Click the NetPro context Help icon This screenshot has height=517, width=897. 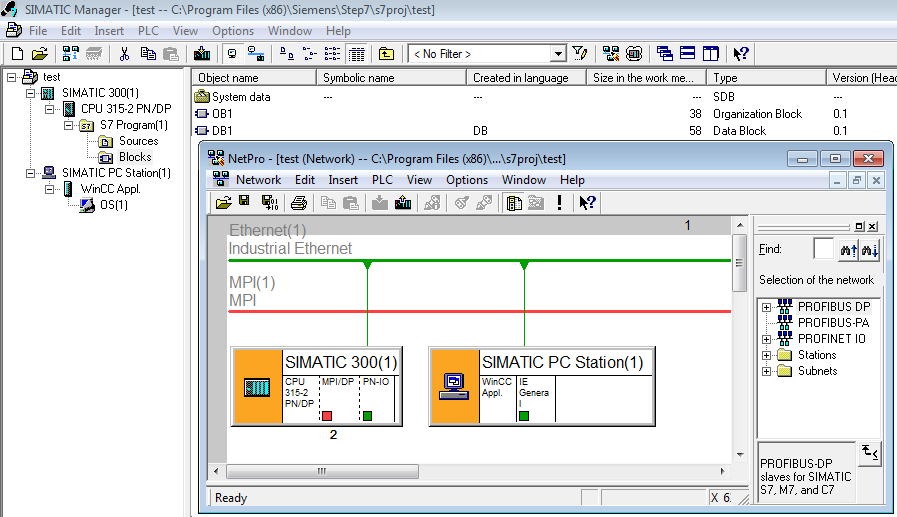(x=587, y=202)
